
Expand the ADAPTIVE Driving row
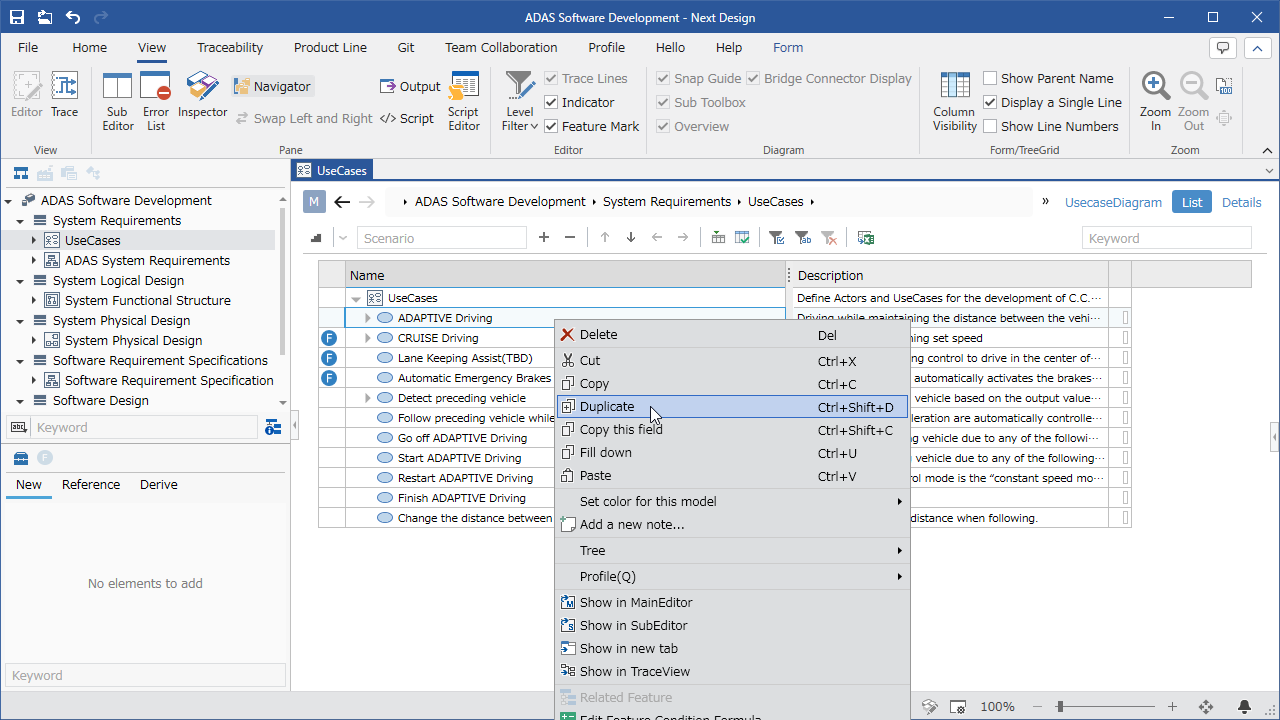click(367, 318)
